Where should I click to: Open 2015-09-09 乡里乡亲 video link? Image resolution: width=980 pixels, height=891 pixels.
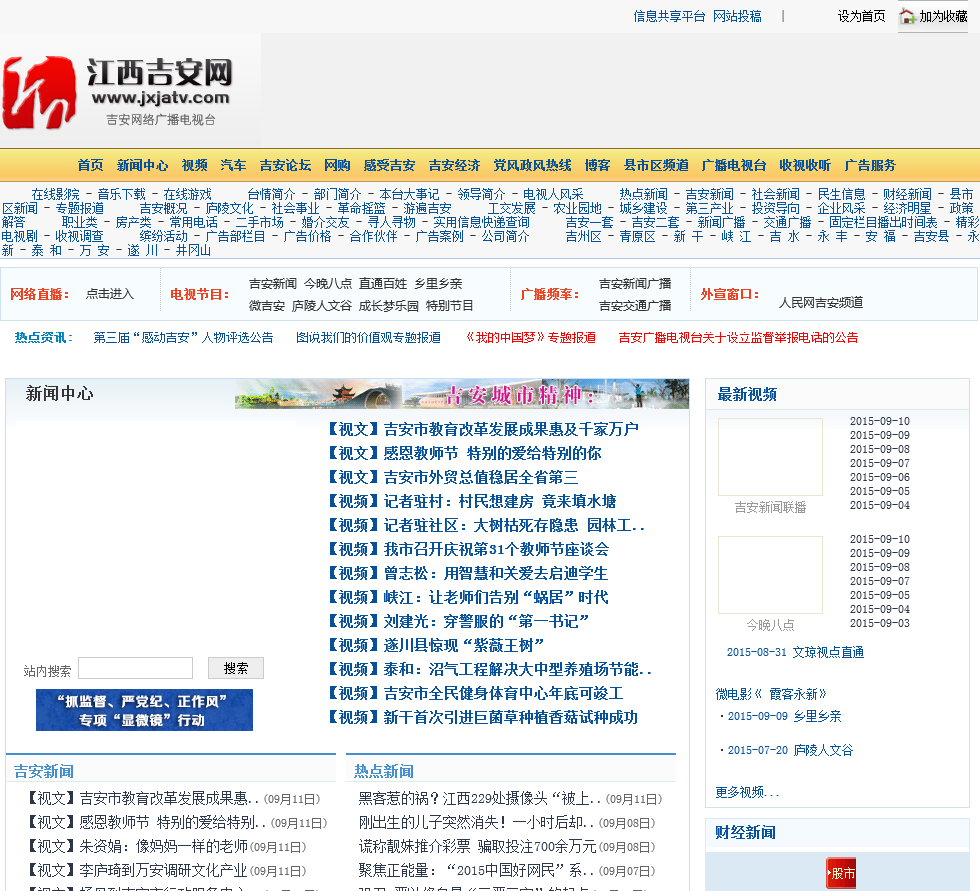pos(784,716)
